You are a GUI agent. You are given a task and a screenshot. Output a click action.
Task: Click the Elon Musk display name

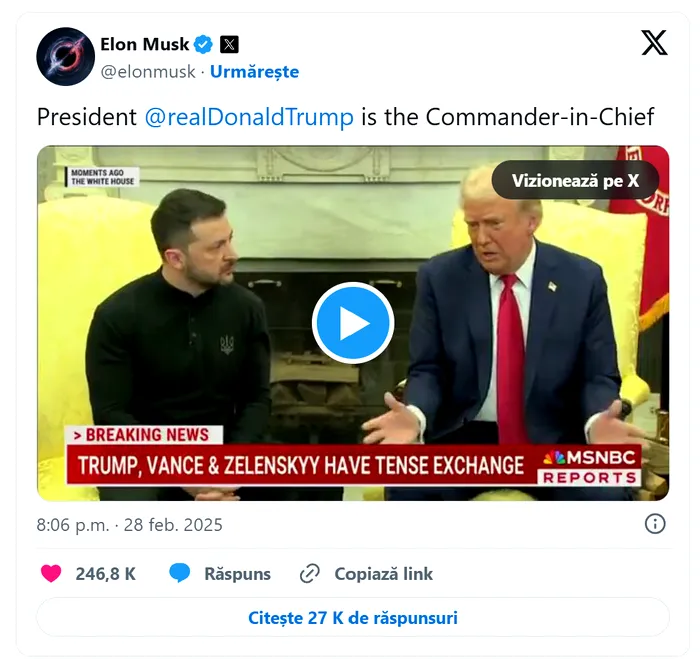[x=145, y=44]
